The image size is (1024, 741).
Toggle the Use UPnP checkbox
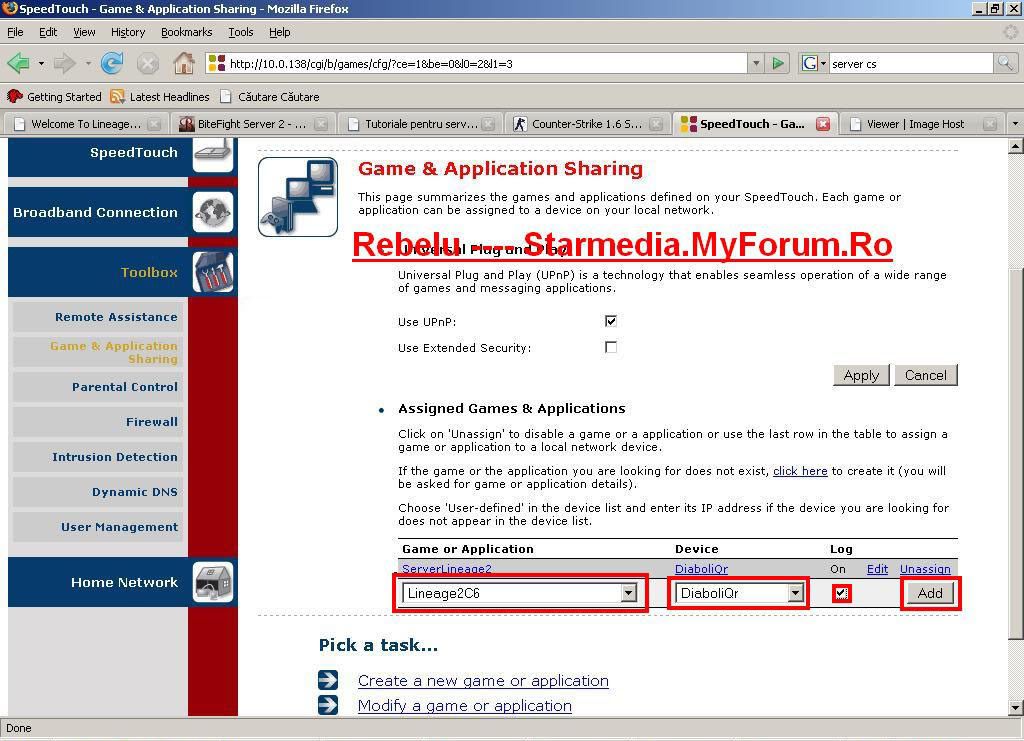(x=611, y=321)
